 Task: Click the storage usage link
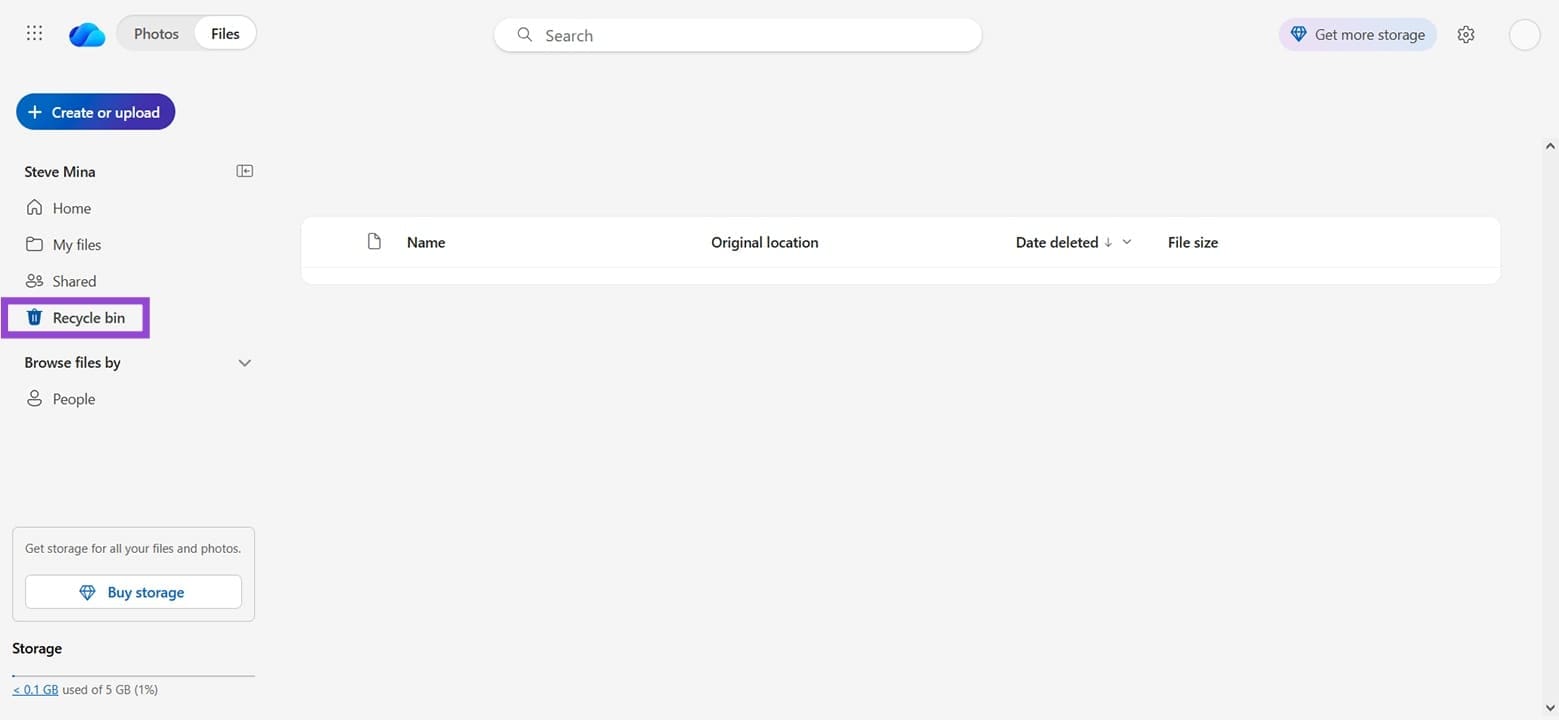(x=35, y=689)
